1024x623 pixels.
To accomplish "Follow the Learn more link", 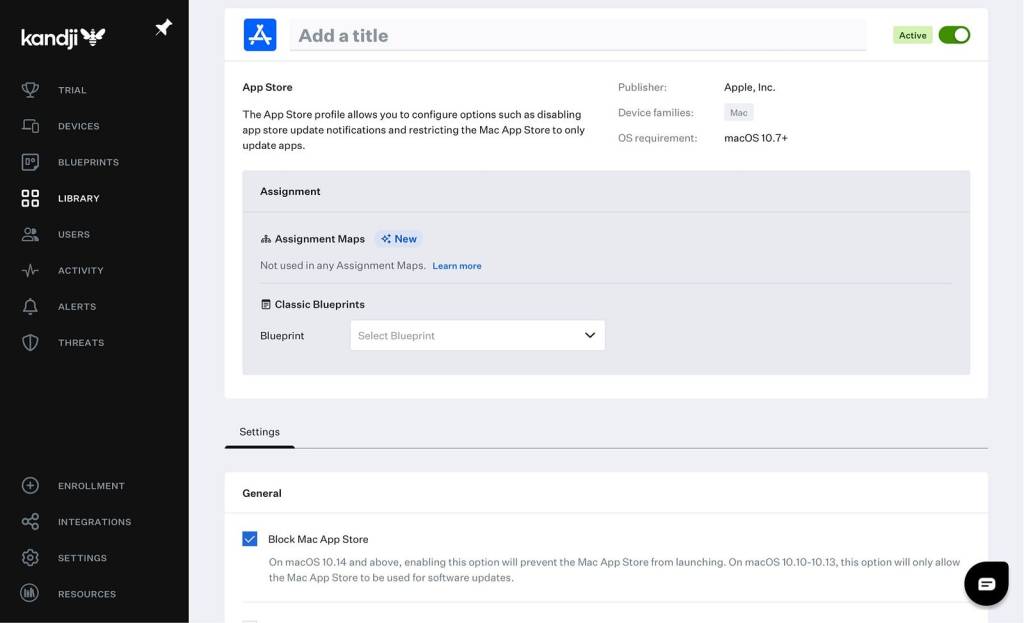I will (x=457, y=266).
